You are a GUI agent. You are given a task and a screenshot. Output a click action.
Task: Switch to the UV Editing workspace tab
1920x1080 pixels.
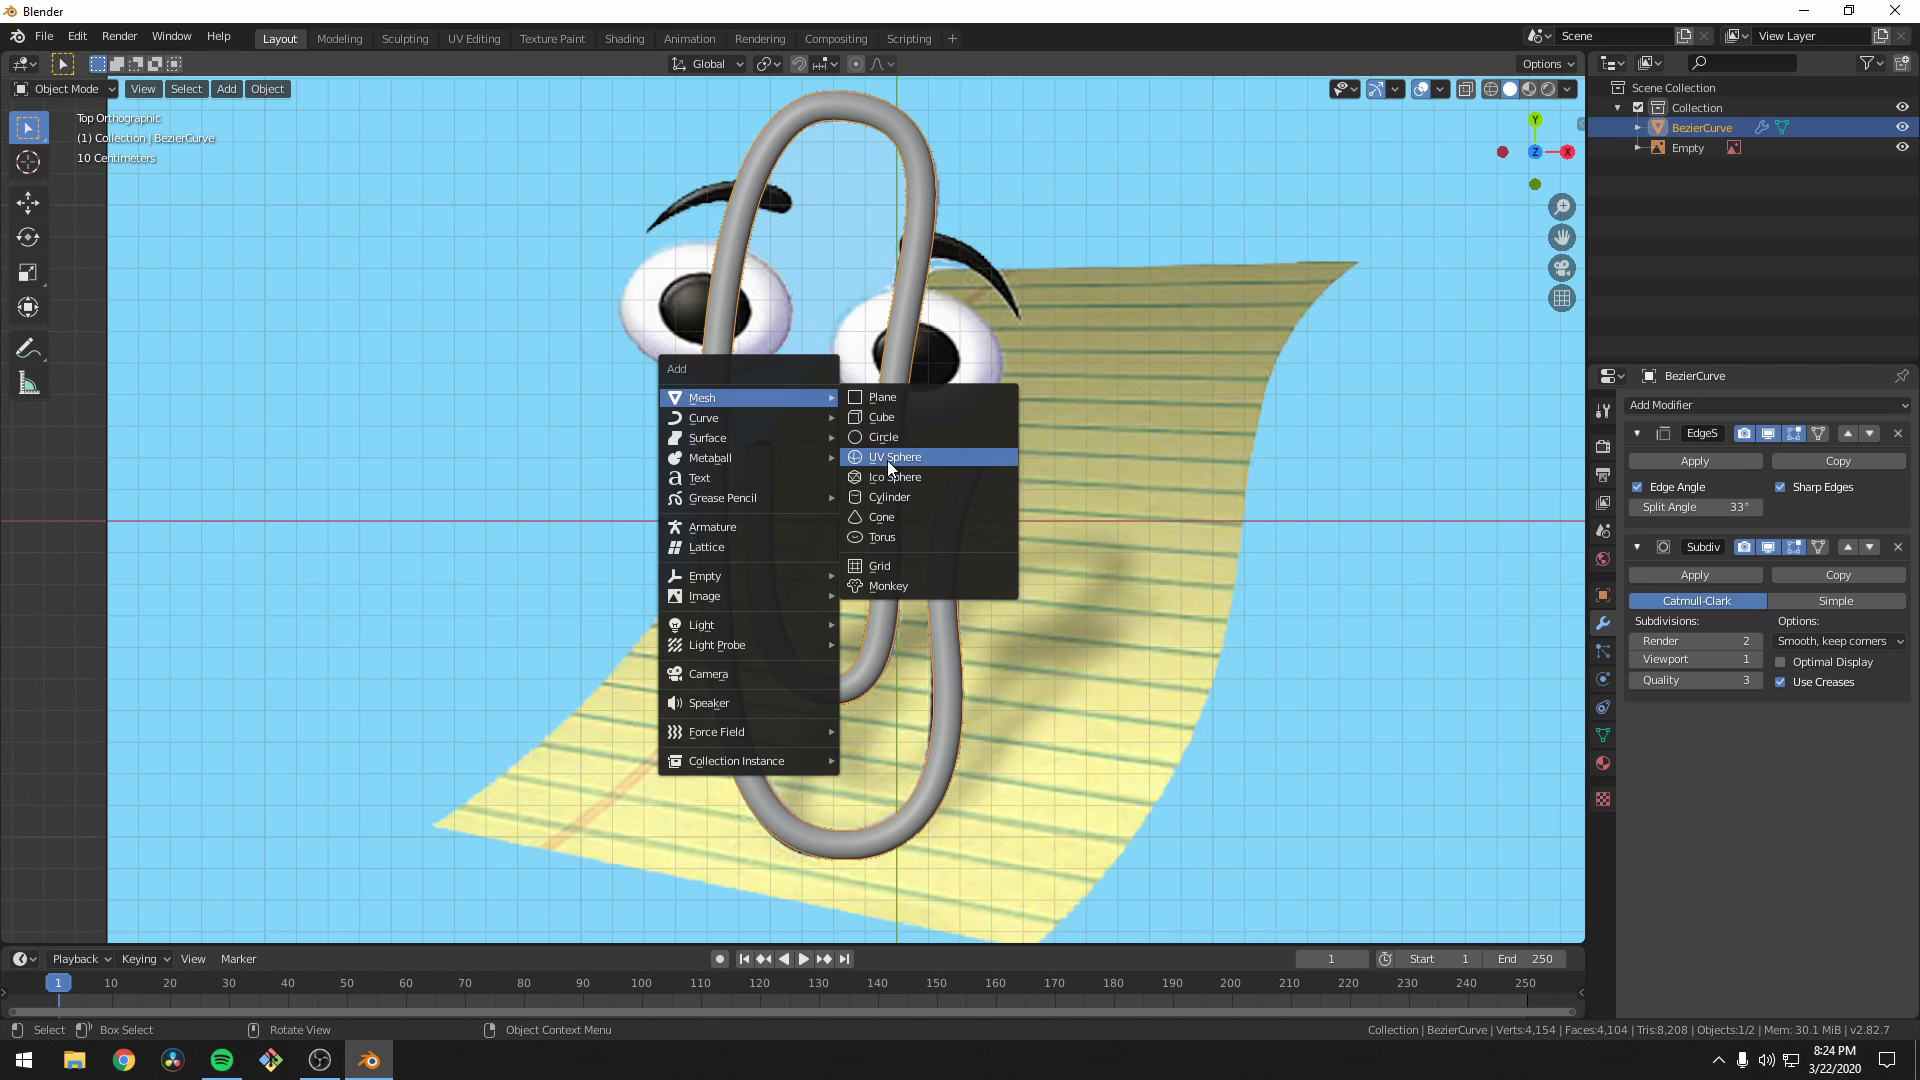point(473,38)
